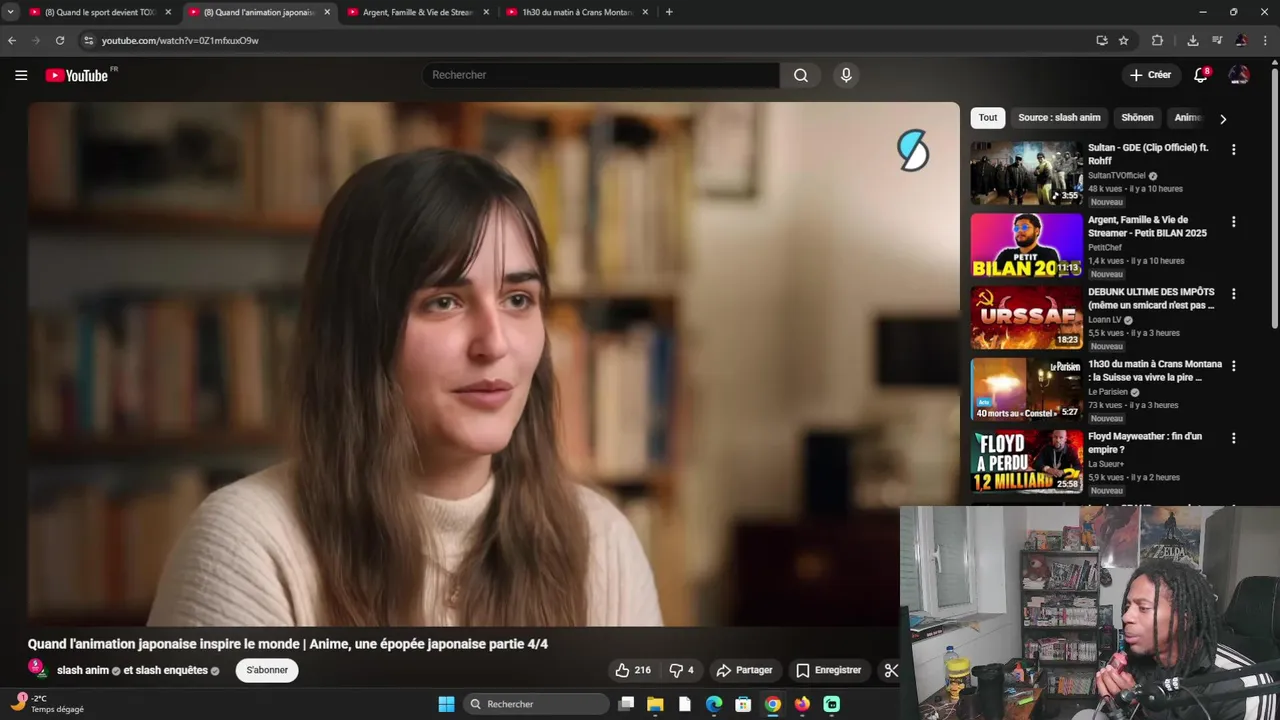Open the Chrome three-dot menu
Viewport: 1280px width, 720px height.
(x=1265, y=40)
